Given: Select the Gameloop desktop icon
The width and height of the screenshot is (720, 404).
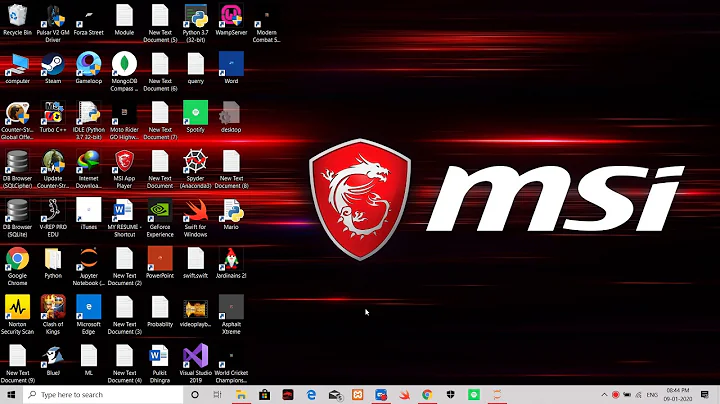Looking at the screenshot, I should (89, 68).
